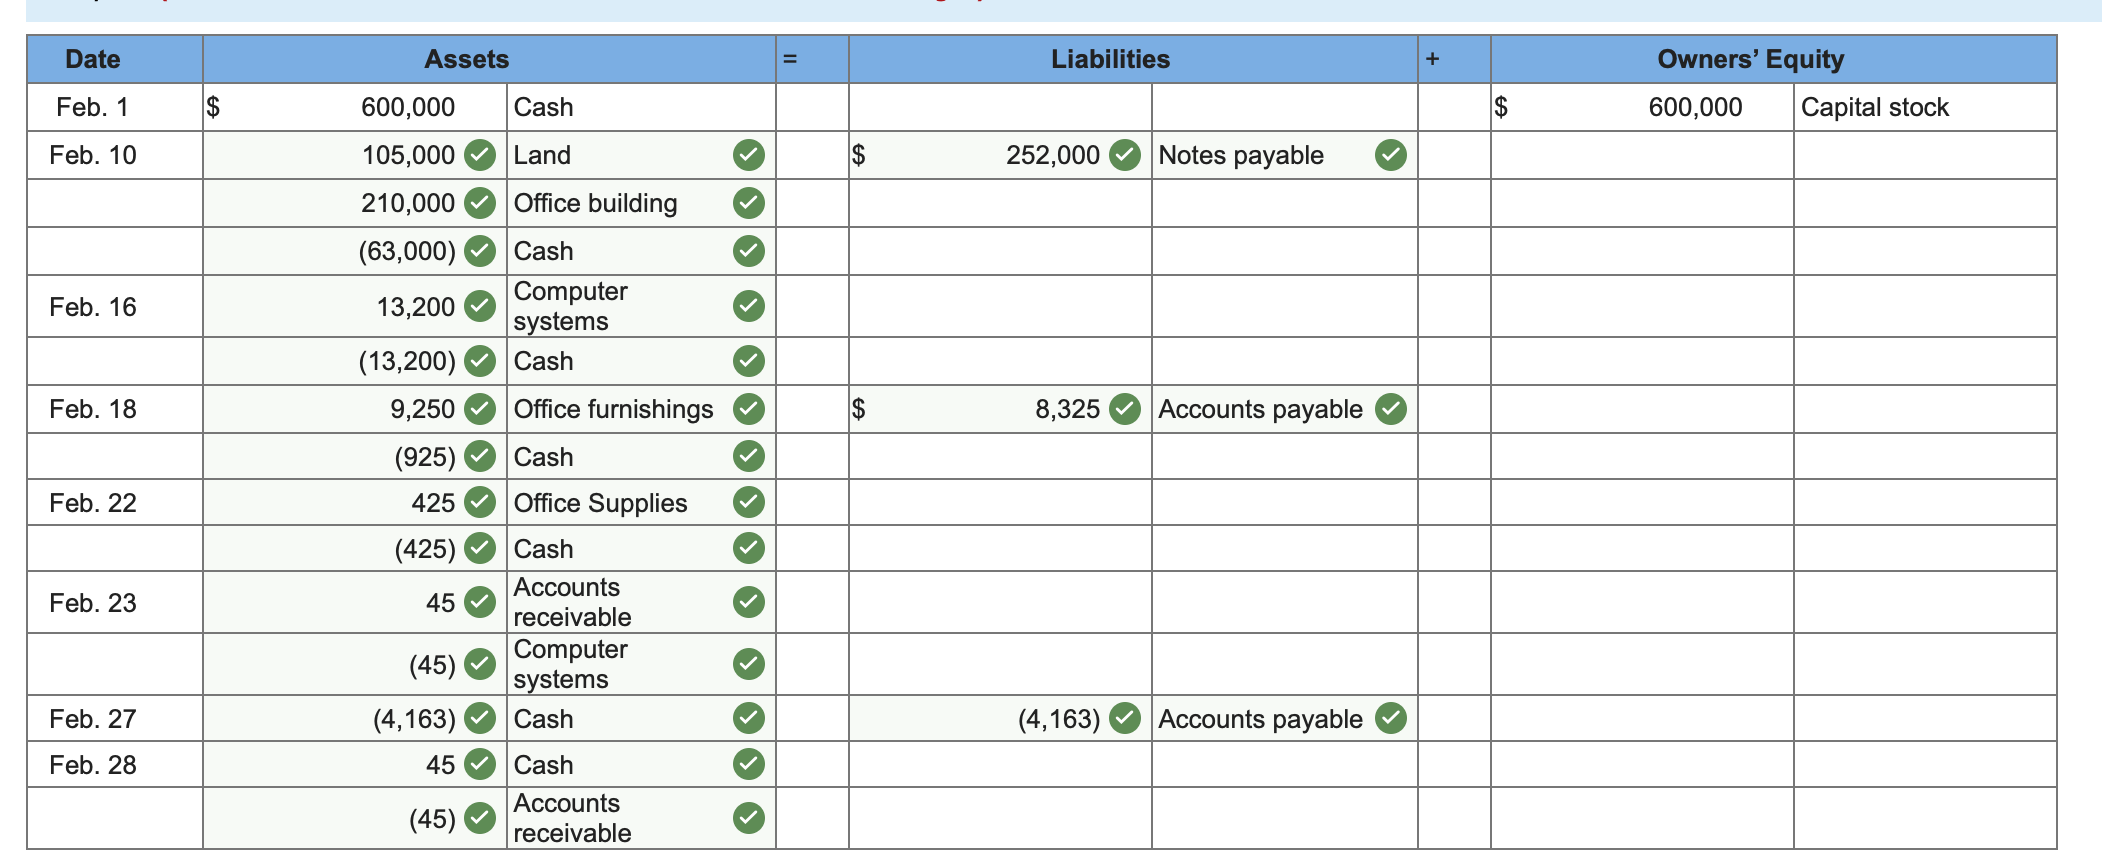Click the checkmark next to Feb. 23 Computer systems credit
The height and width of the screenshot is (850, 2102).
[749, 664]
